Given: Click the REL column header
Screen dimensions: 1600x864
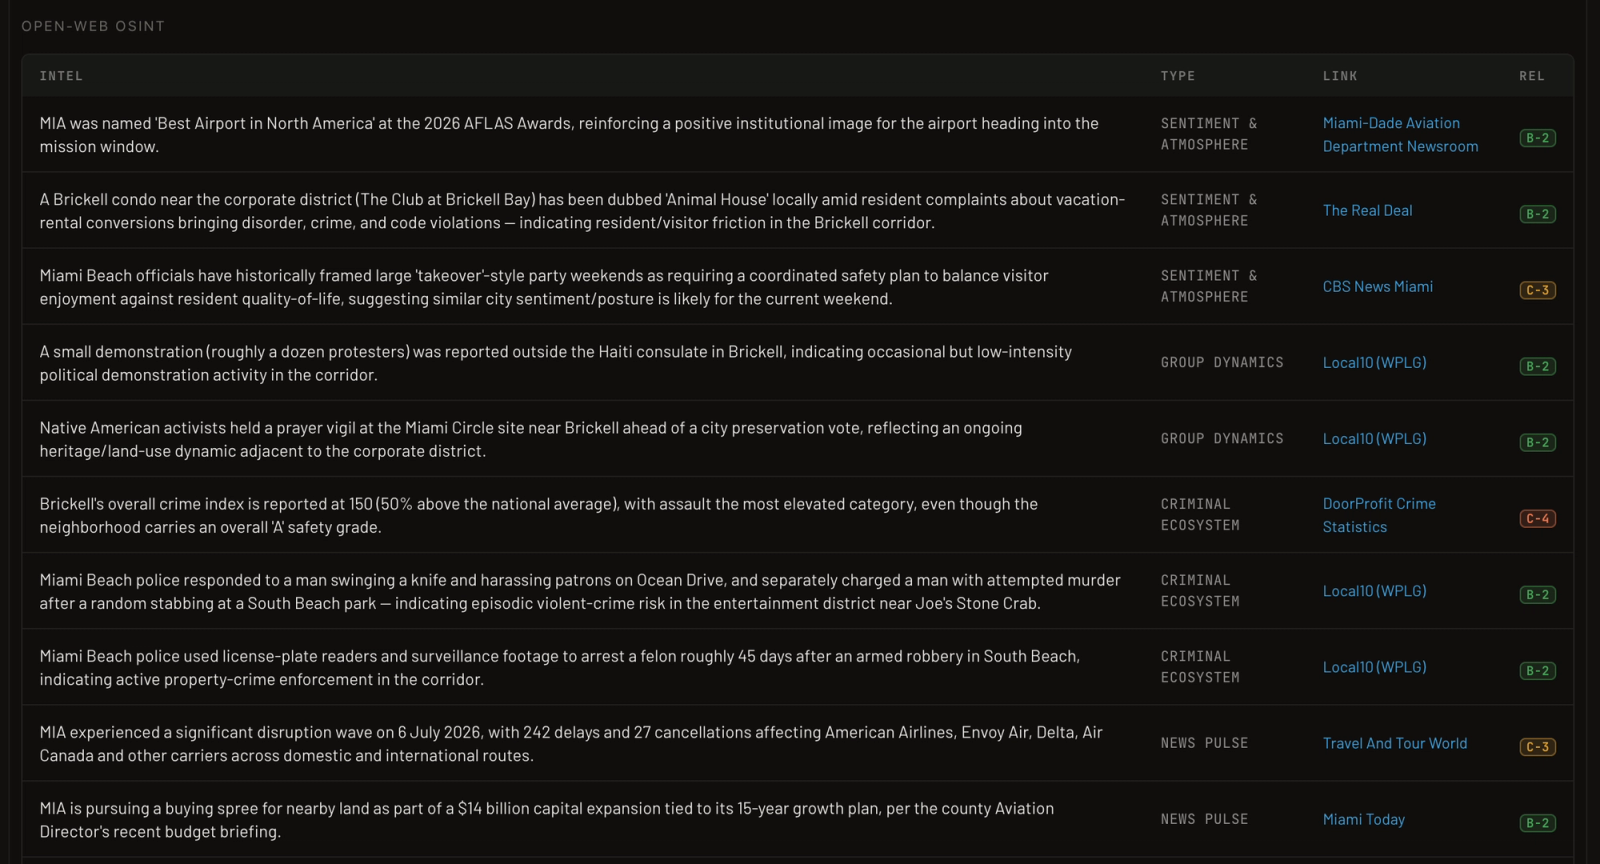Looking at the screenshot, I should (1532, 76).
